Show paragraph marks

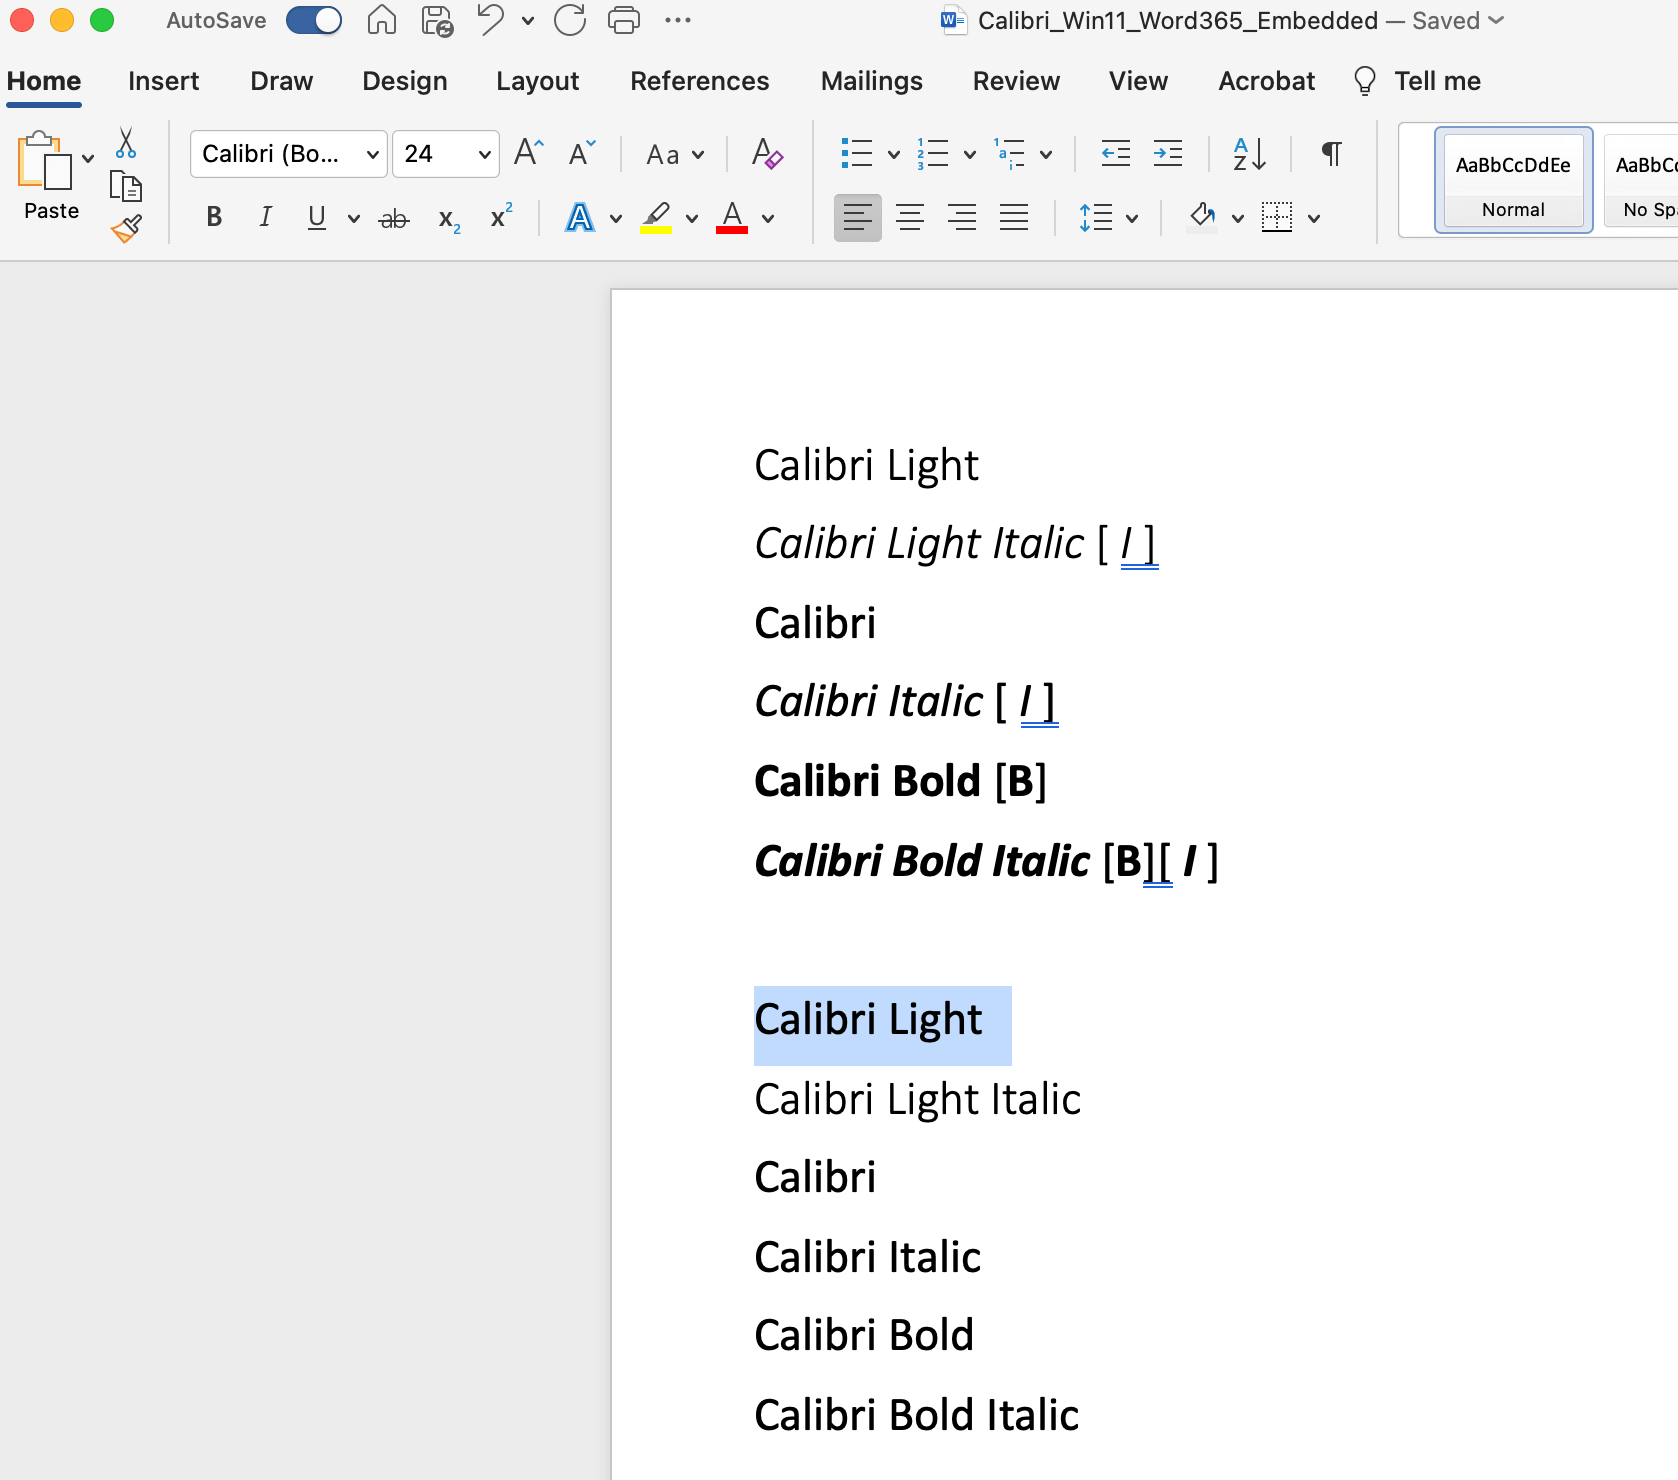[1331, 154]
